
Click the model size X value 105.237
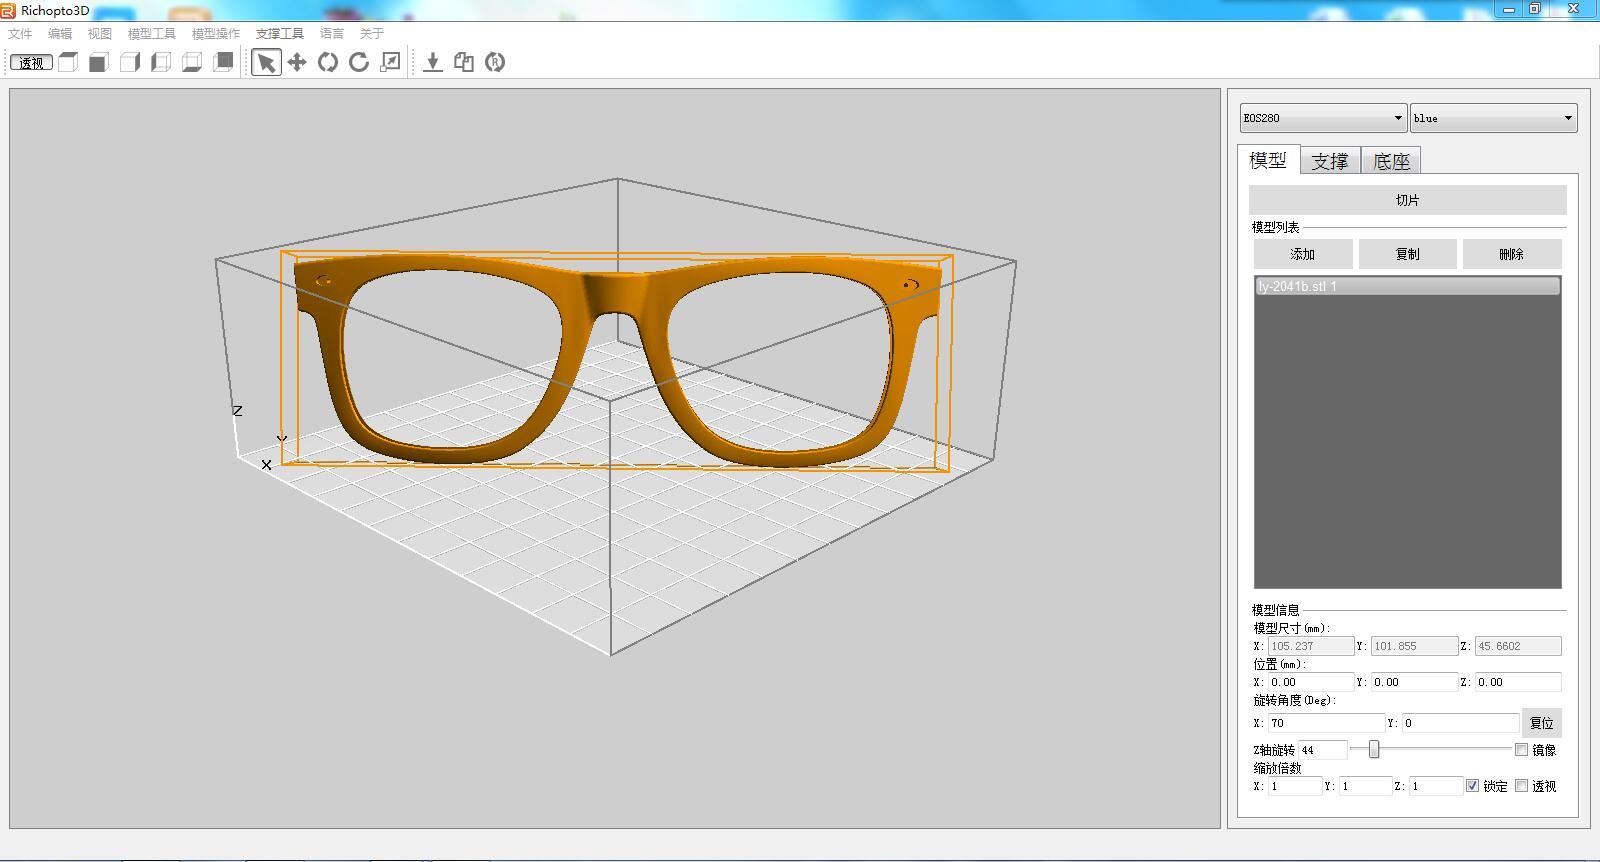[1310, 646]
